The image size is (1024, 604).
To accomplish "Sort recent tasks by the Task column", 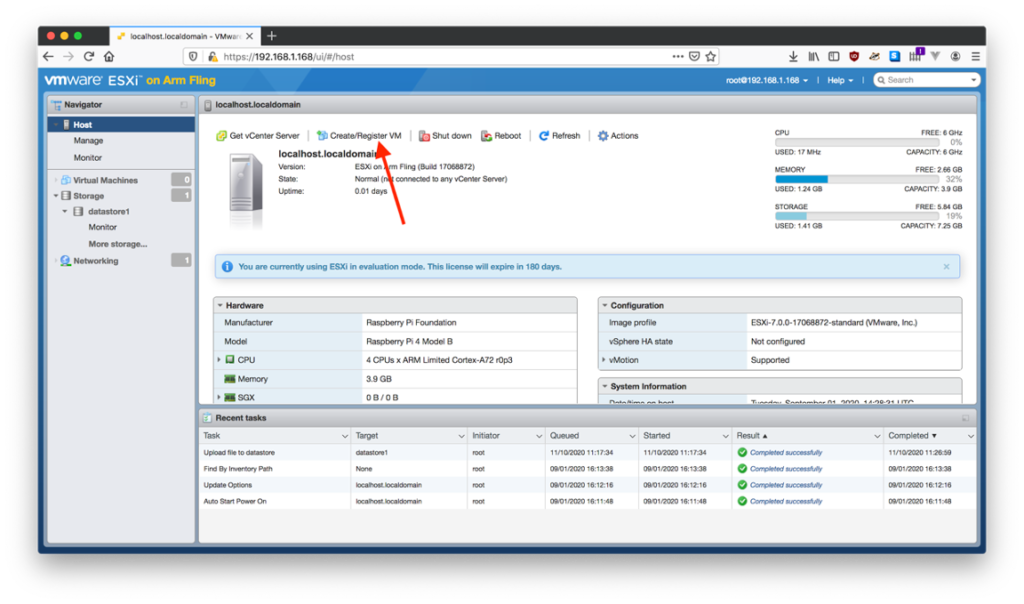I will click(x=212, y=436).
